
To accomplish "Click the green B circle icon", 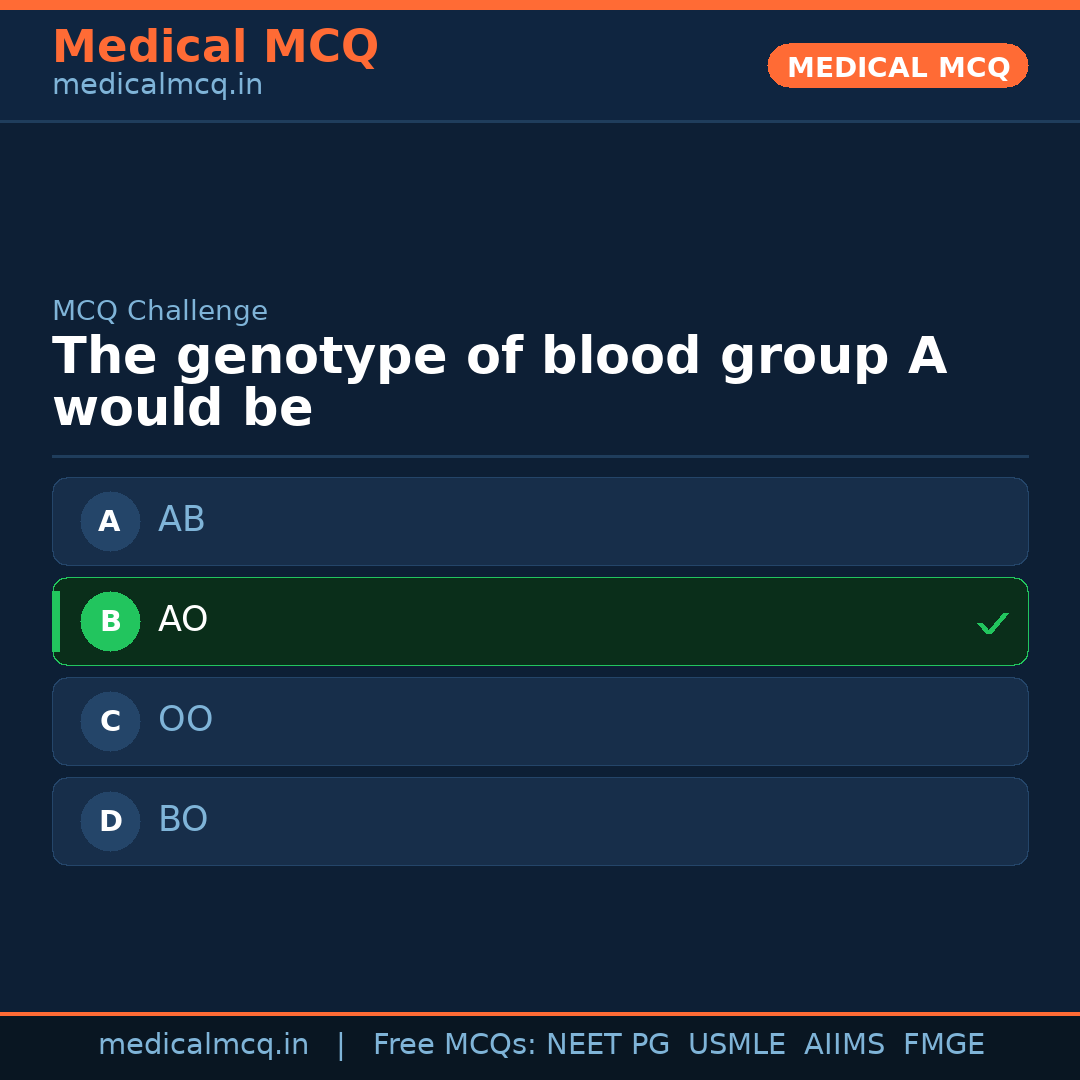I will (x=110, y=621).
